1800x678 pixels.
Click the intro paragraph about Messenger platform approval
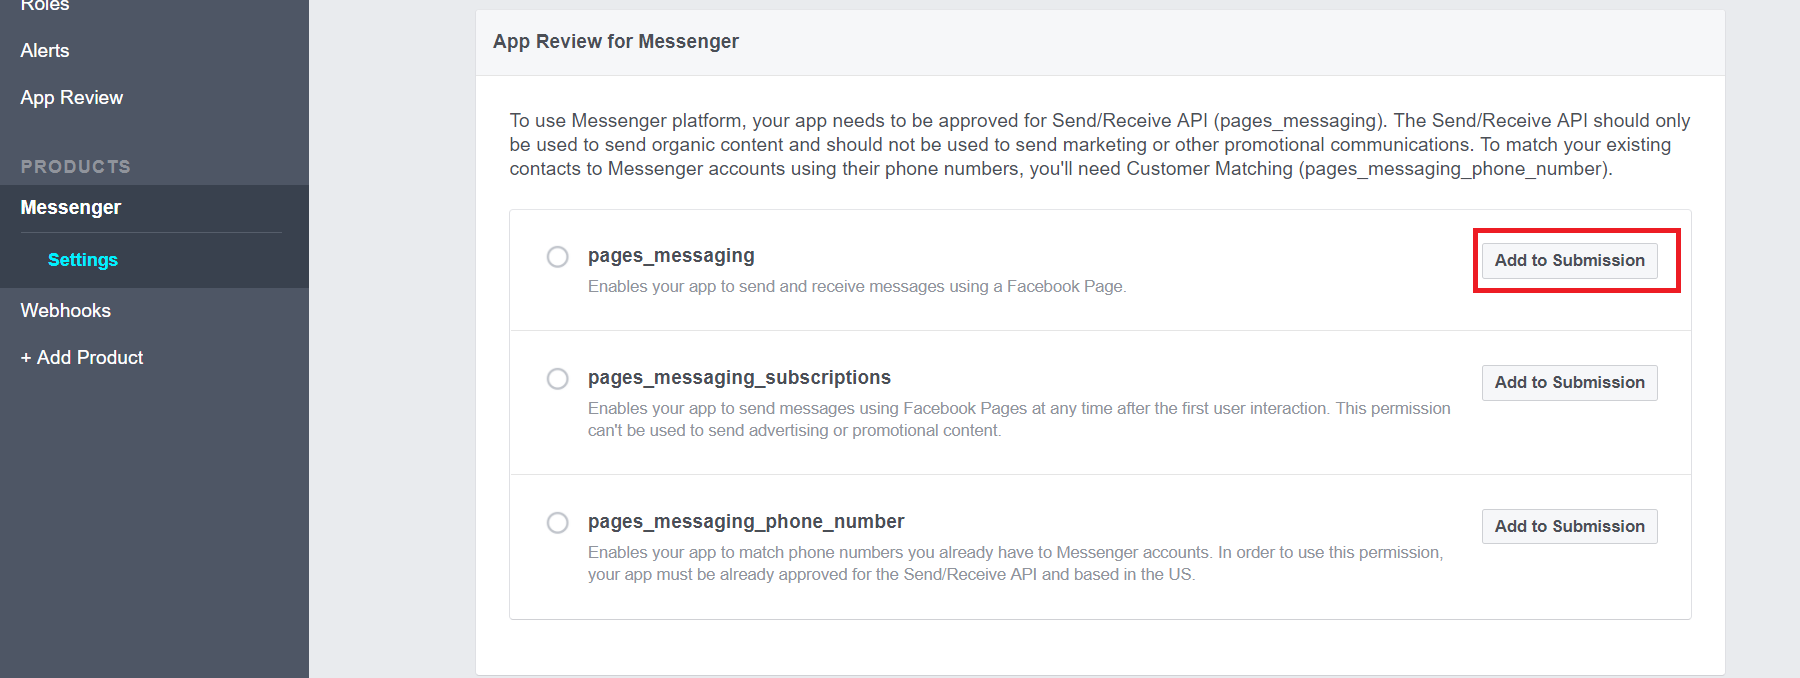1100,144
